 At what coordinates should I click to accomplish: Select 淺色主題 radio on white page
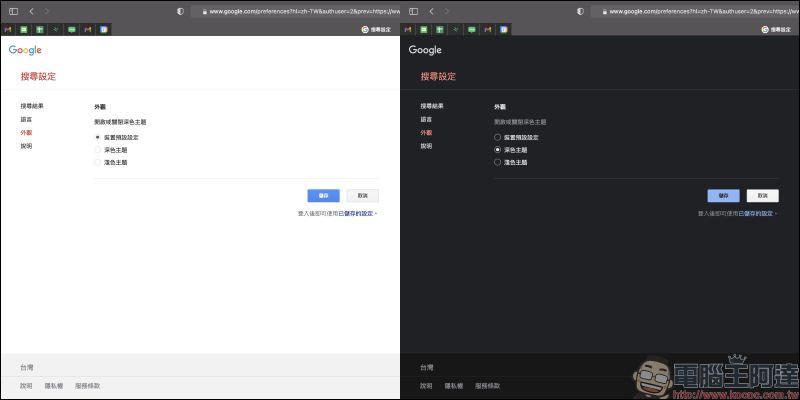[x=97, y=162]
